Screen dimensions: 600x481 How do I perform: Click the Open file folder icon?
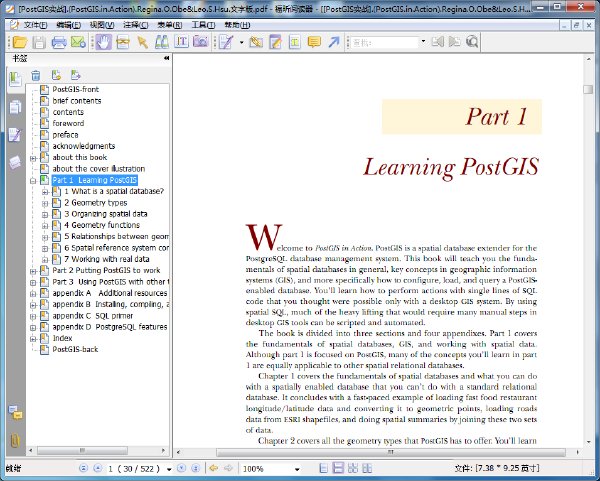(20, 42)
